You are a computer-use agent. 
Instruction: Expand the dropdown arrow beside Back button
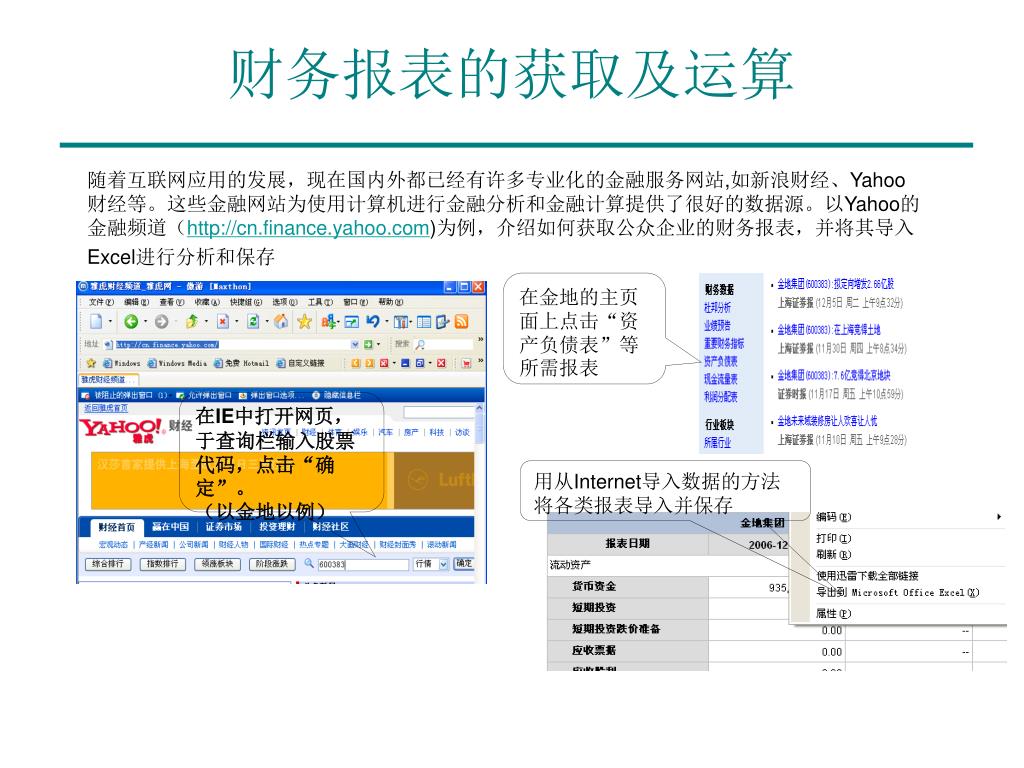click(146, 321)
